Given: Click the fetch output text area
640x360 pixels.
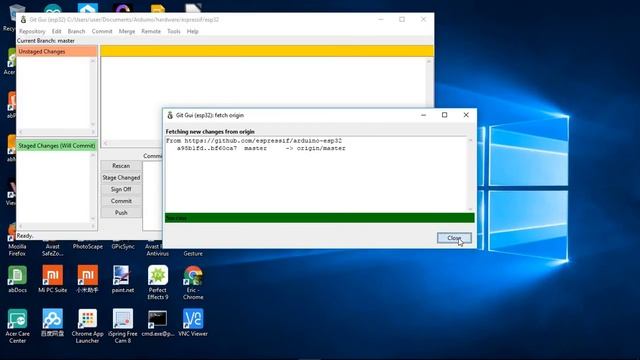Looking at the screenshot, I should 316,174.
